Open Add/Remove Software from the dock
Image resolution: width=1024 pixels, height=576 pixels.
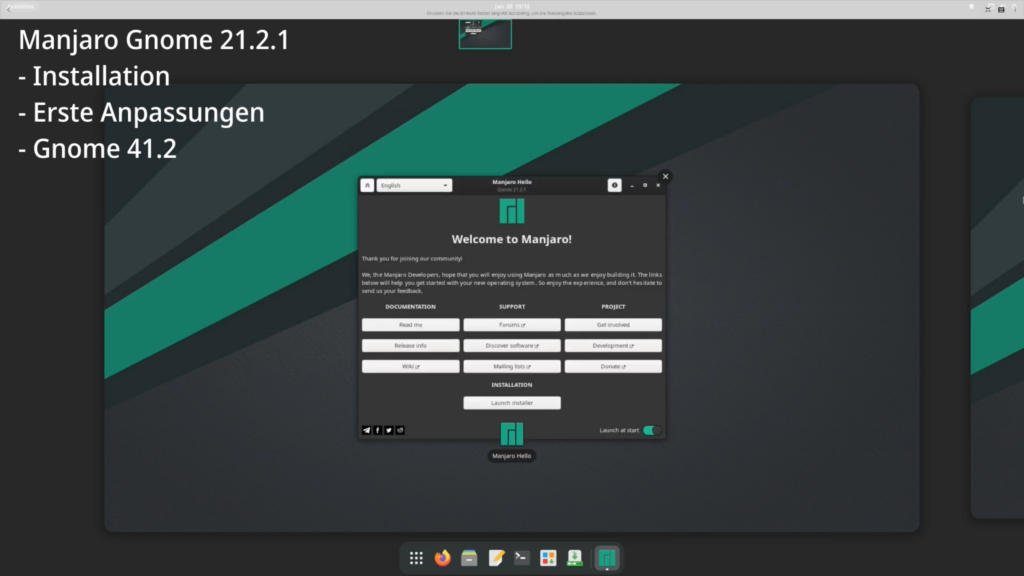coord(548,558)
